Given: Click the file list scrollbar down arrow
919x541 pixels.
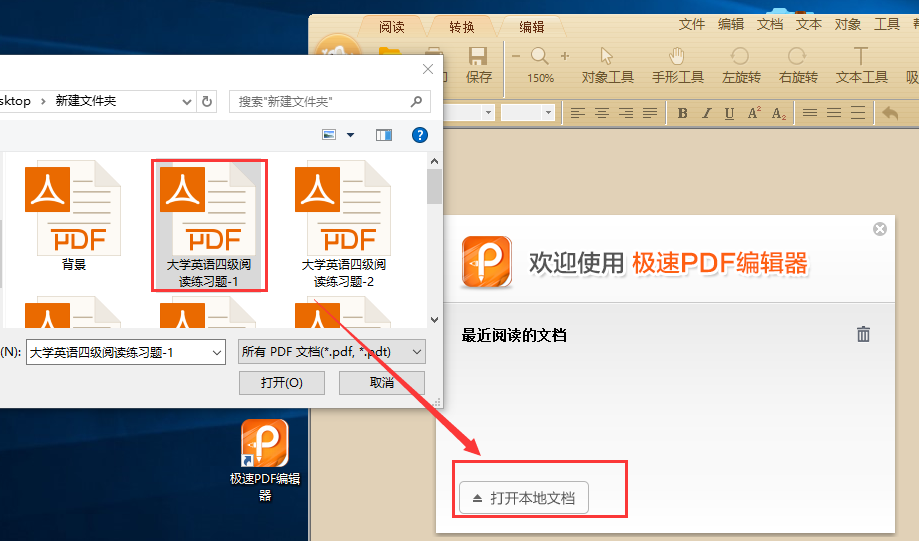Looking at the screenshot, I should (x=434, y=319).
